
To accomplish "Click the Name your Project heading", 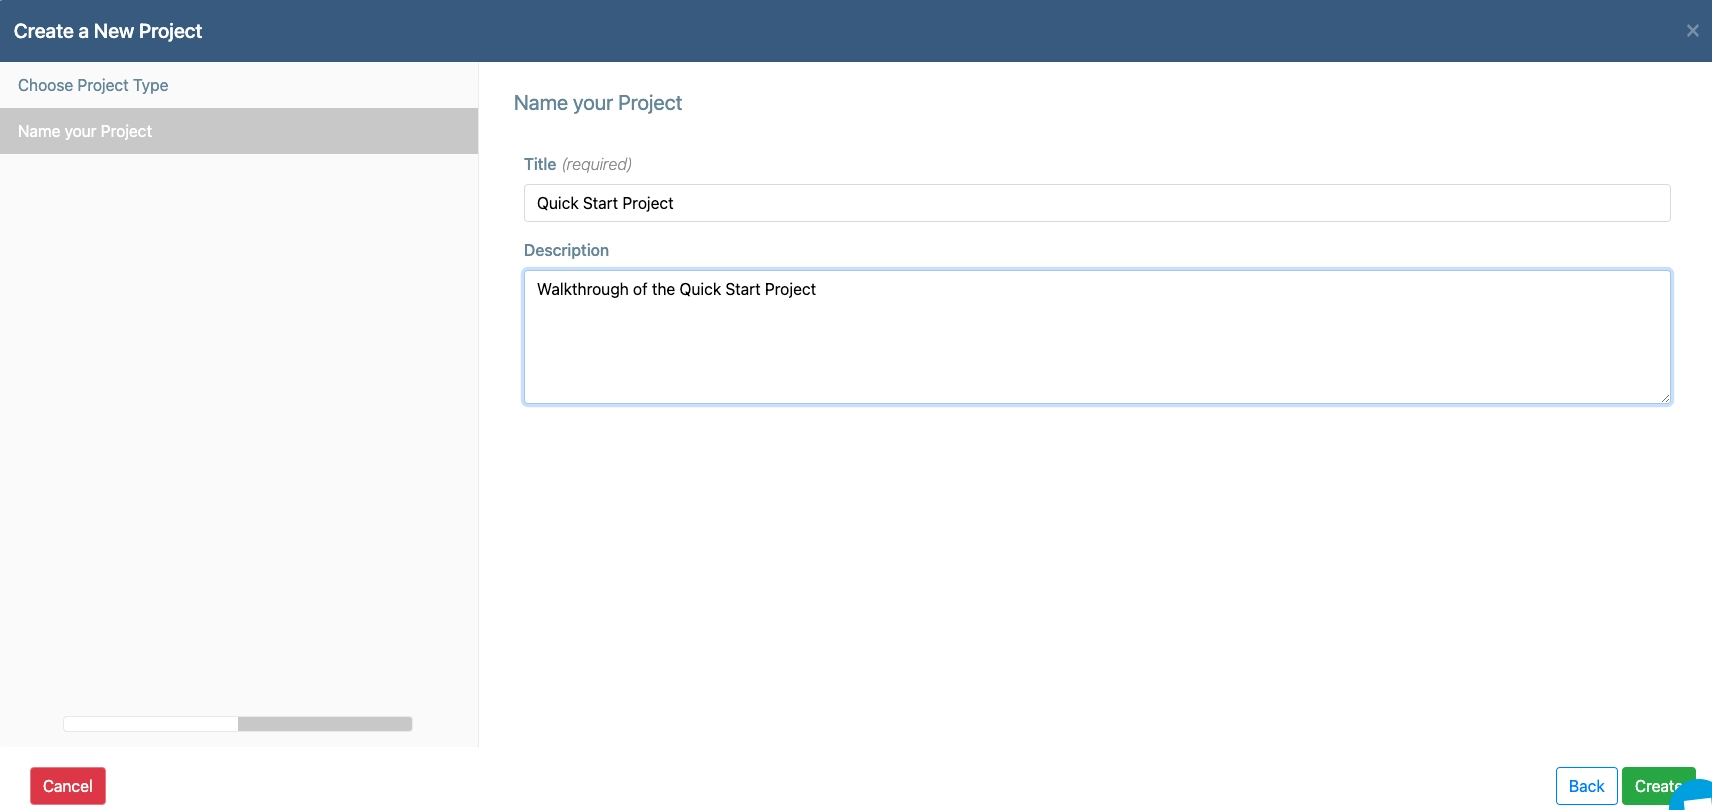I will pos(597,103).
